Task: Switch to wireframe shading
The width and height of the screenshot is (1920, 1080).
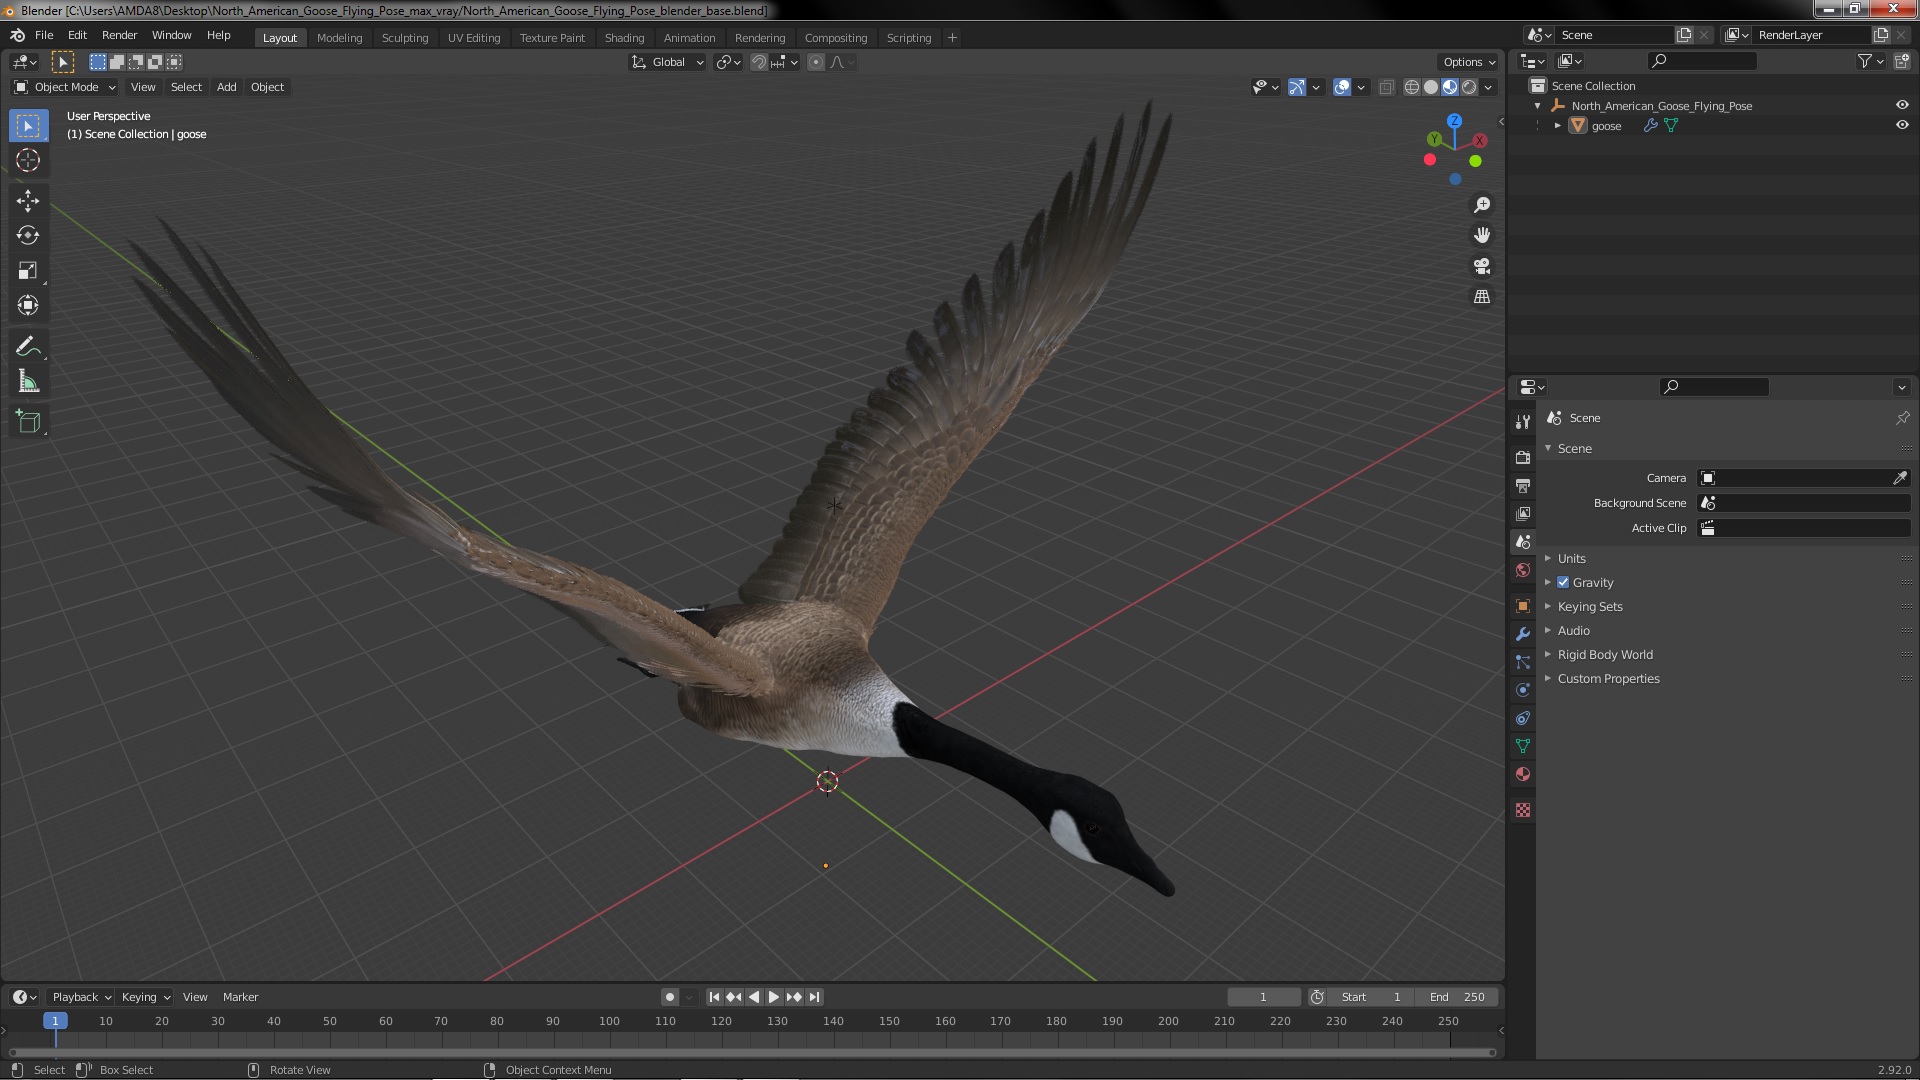Action: pyautogui.click(x=1412, y=87)
